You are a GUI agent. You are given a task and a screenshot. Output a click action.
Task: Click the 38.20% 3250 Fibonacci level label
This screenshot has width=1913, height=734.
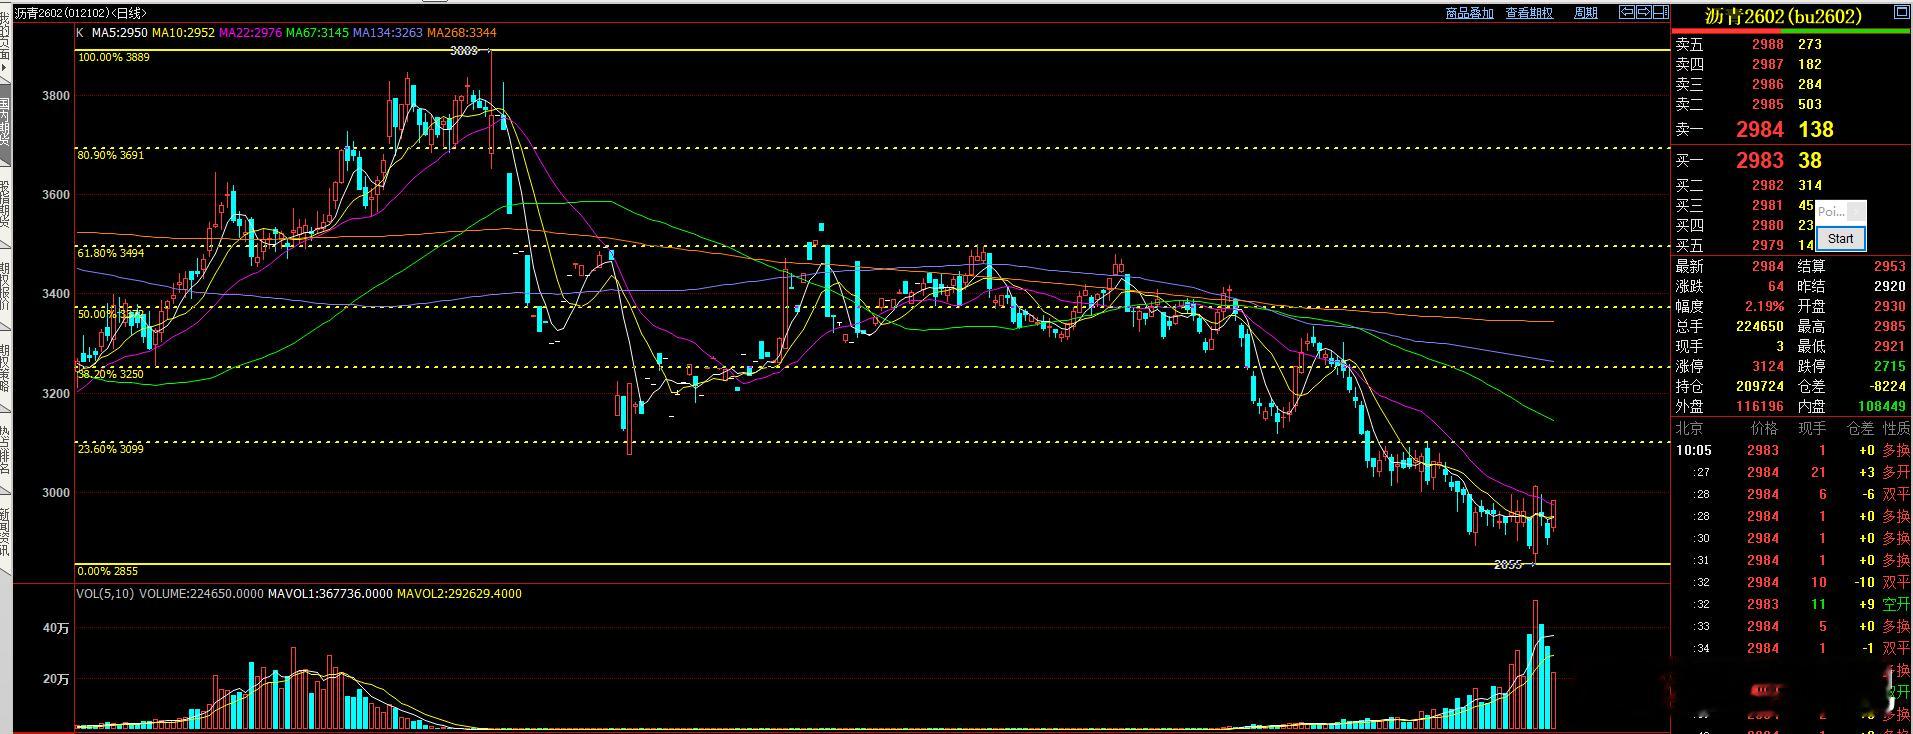click(111, 374)
